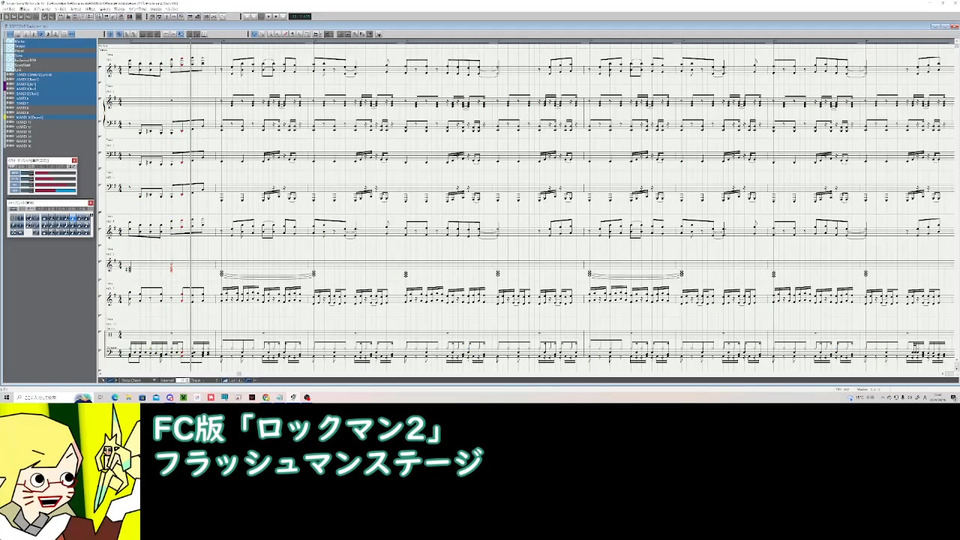Screen dimensions: 960x540
Task: Open Task View on the taskbar
Action: click(x=100, y=397)
